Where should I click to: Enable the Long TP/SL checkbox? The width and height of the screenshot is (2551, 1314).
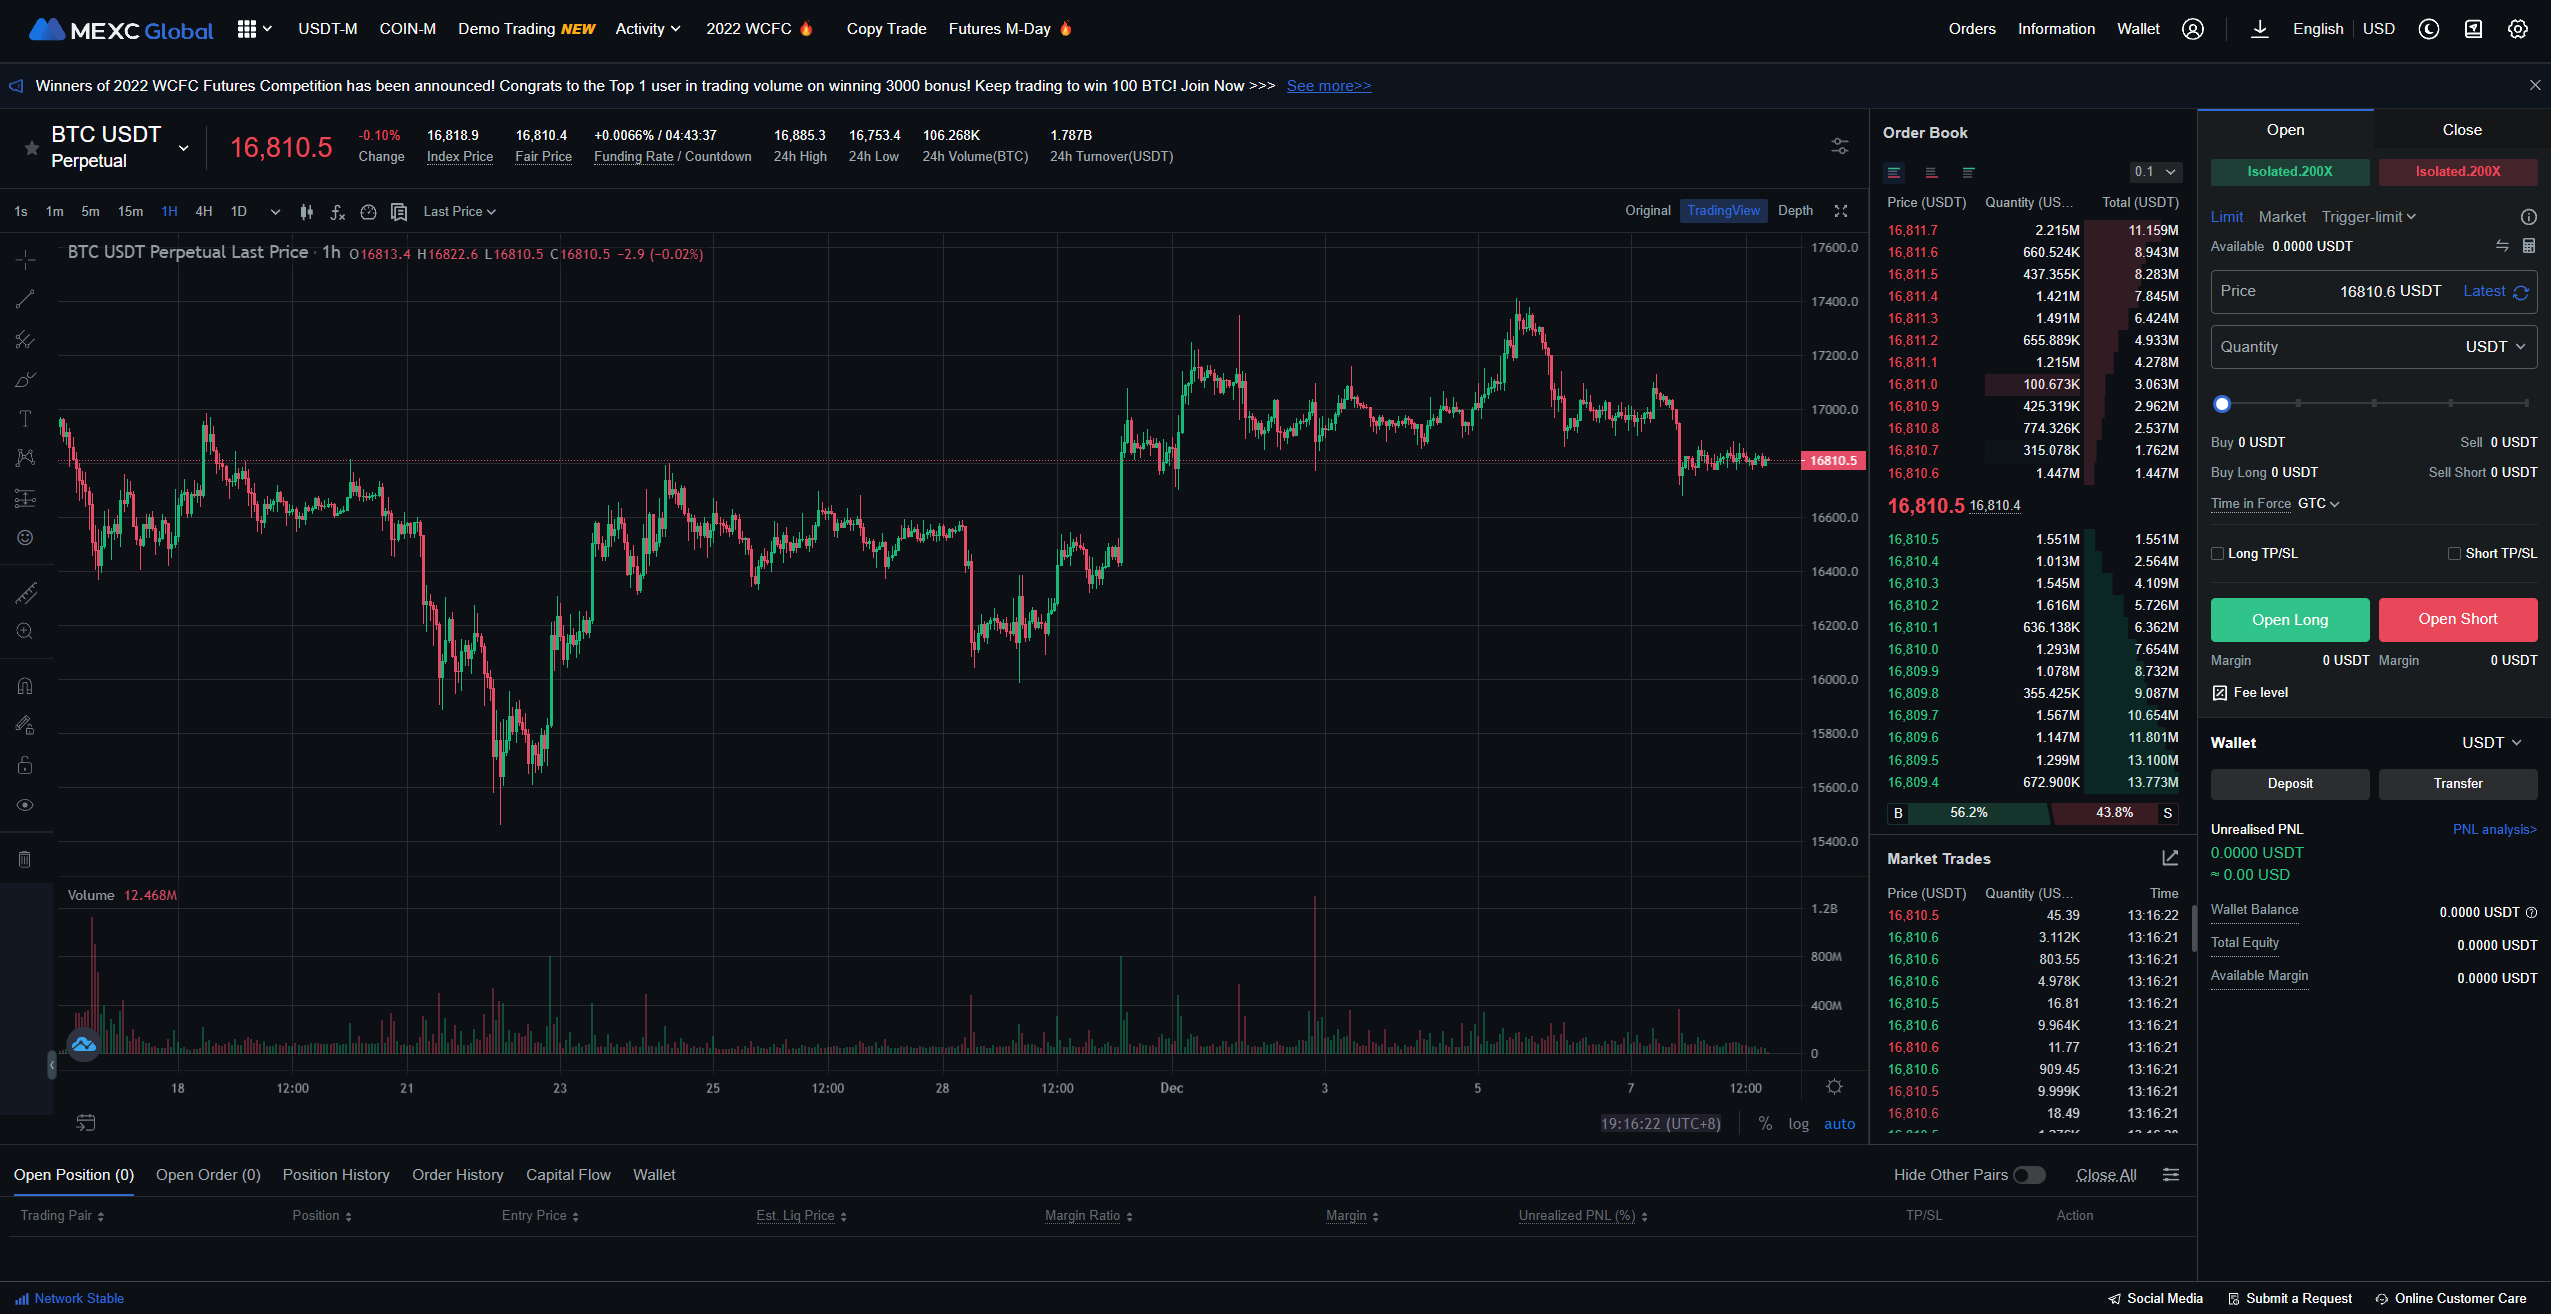(2218, 554)
